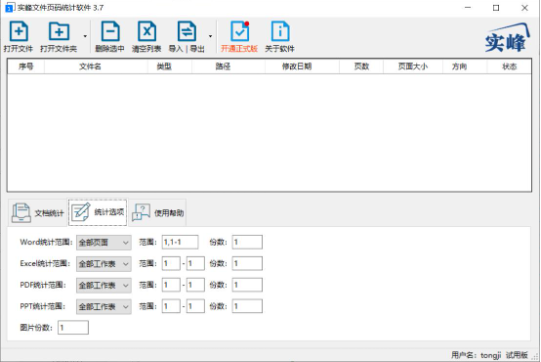Open the Word统计范围 dropdown
541x362 pixels.
tap(104, 242)
